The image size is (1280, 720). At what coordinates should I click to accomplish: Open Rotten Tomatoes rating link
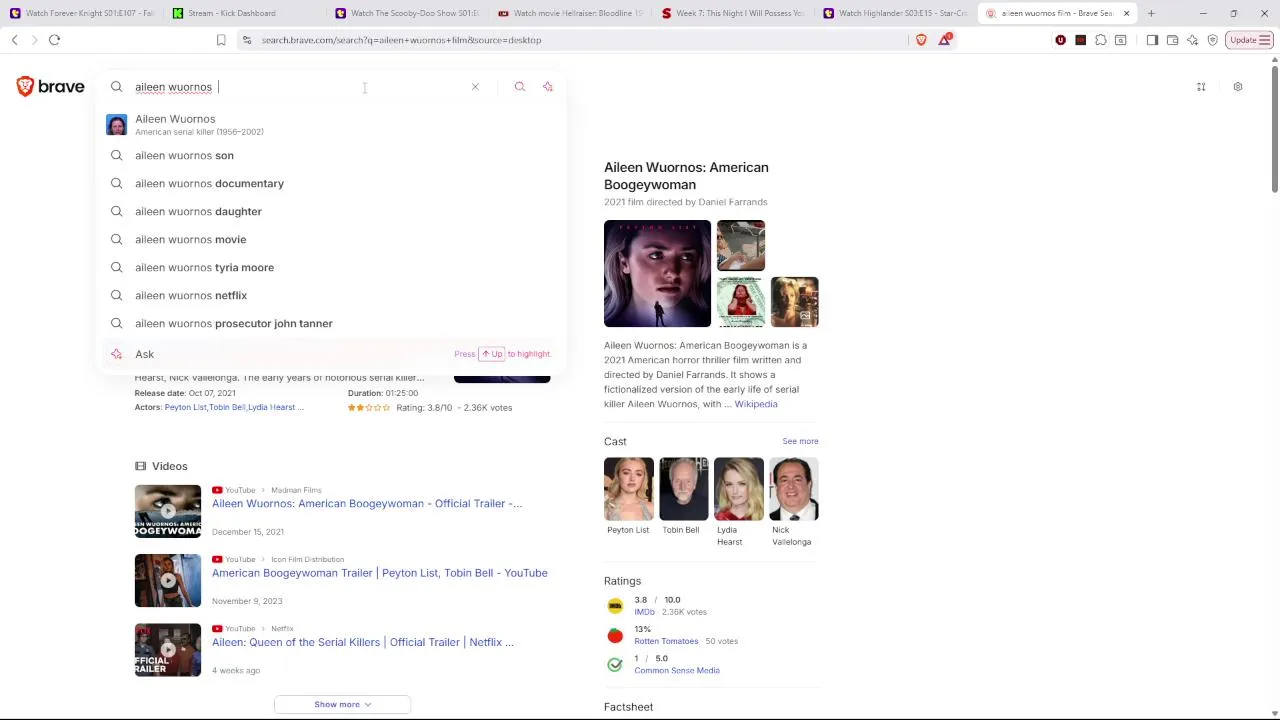point(665,641)
